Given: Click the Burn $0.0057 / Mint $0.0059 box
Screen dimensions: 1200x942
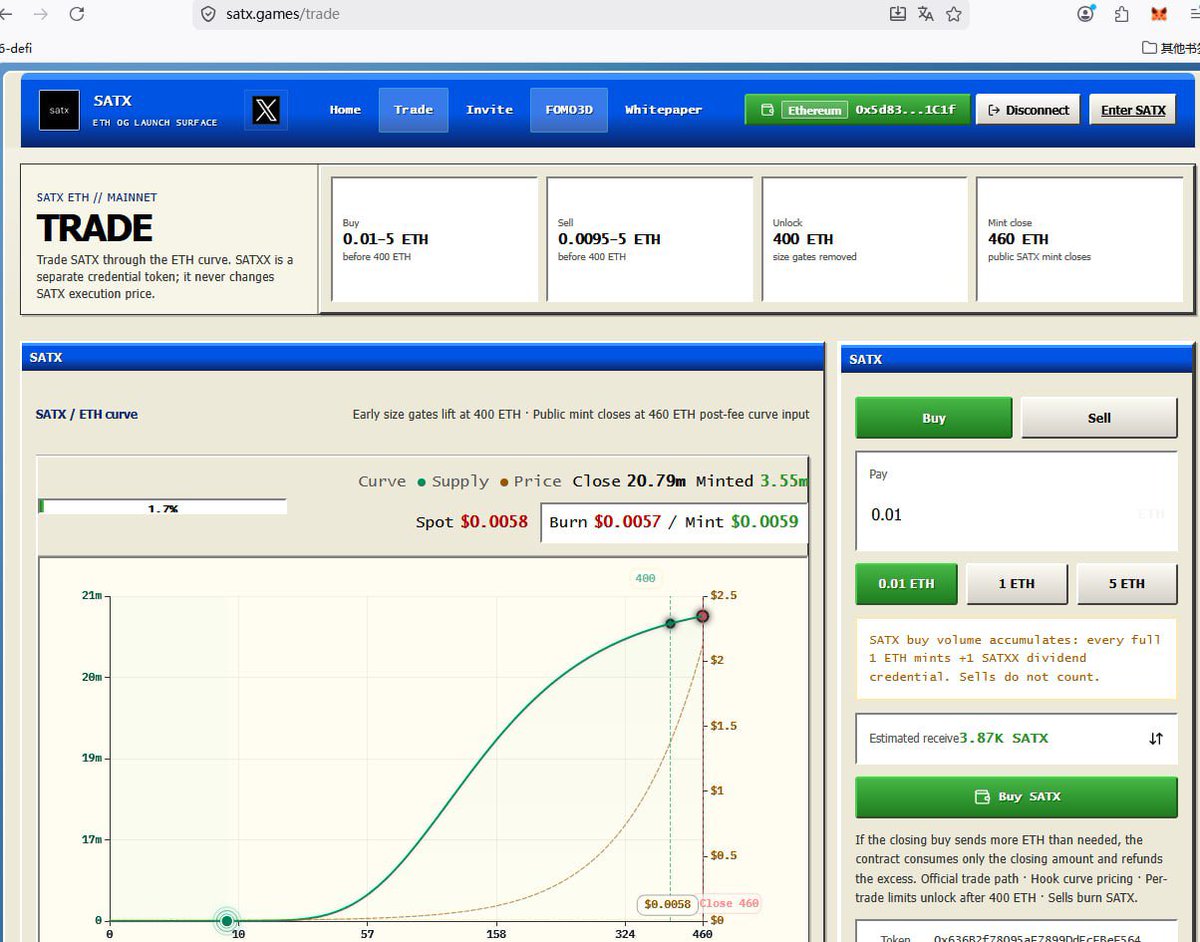Looking at the screenshot, I should click(x=674, y=522).
